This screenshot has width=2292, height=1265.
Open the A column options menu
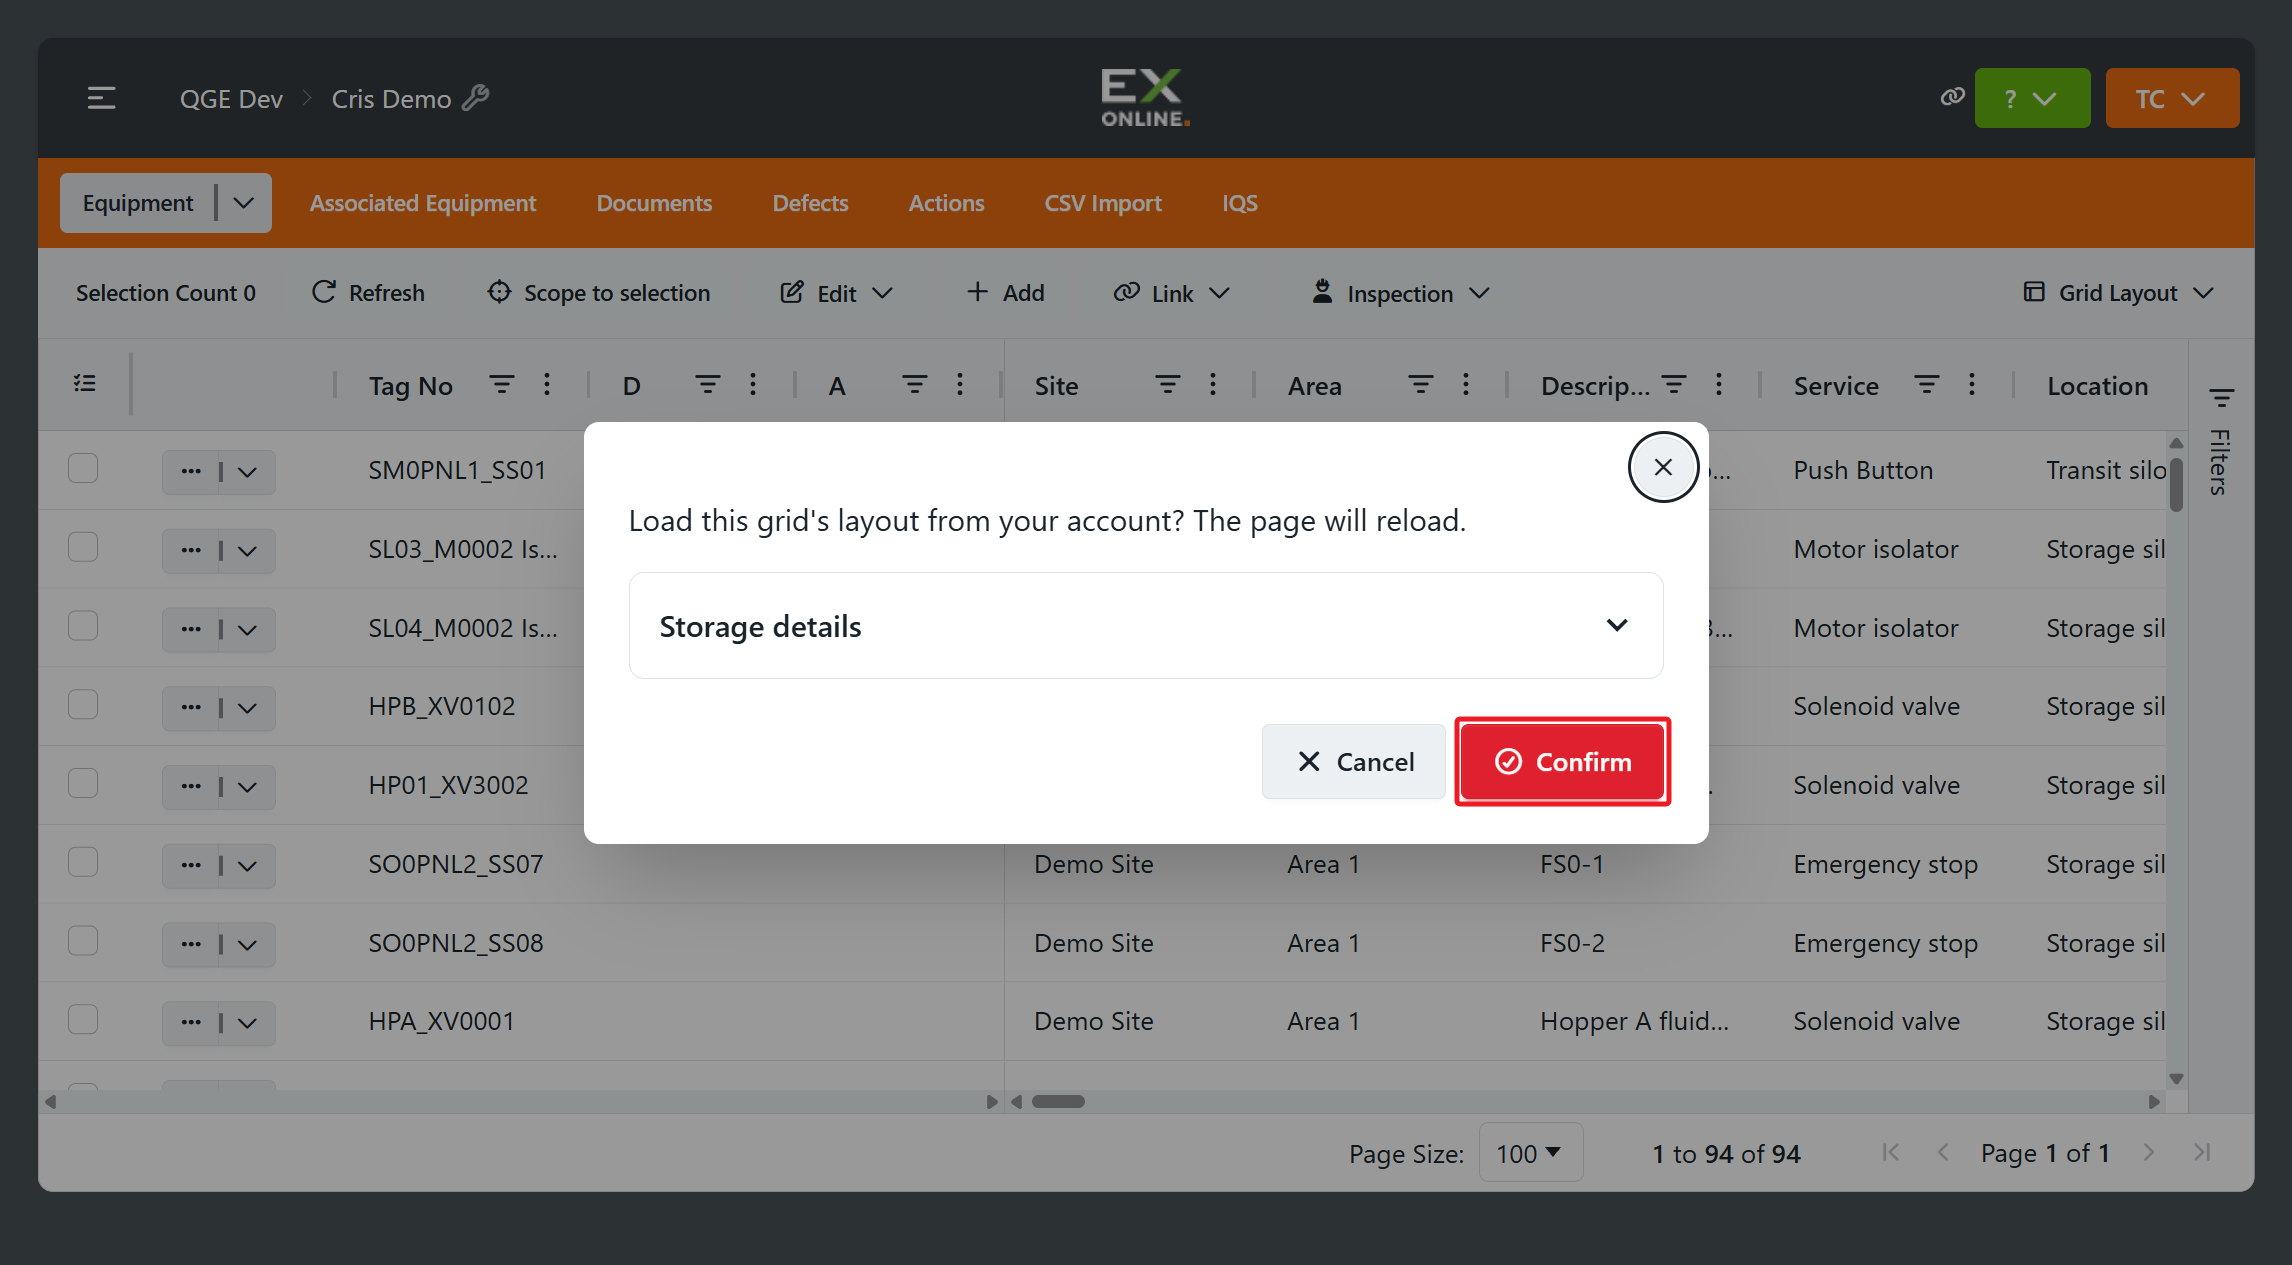coord(960,384)
